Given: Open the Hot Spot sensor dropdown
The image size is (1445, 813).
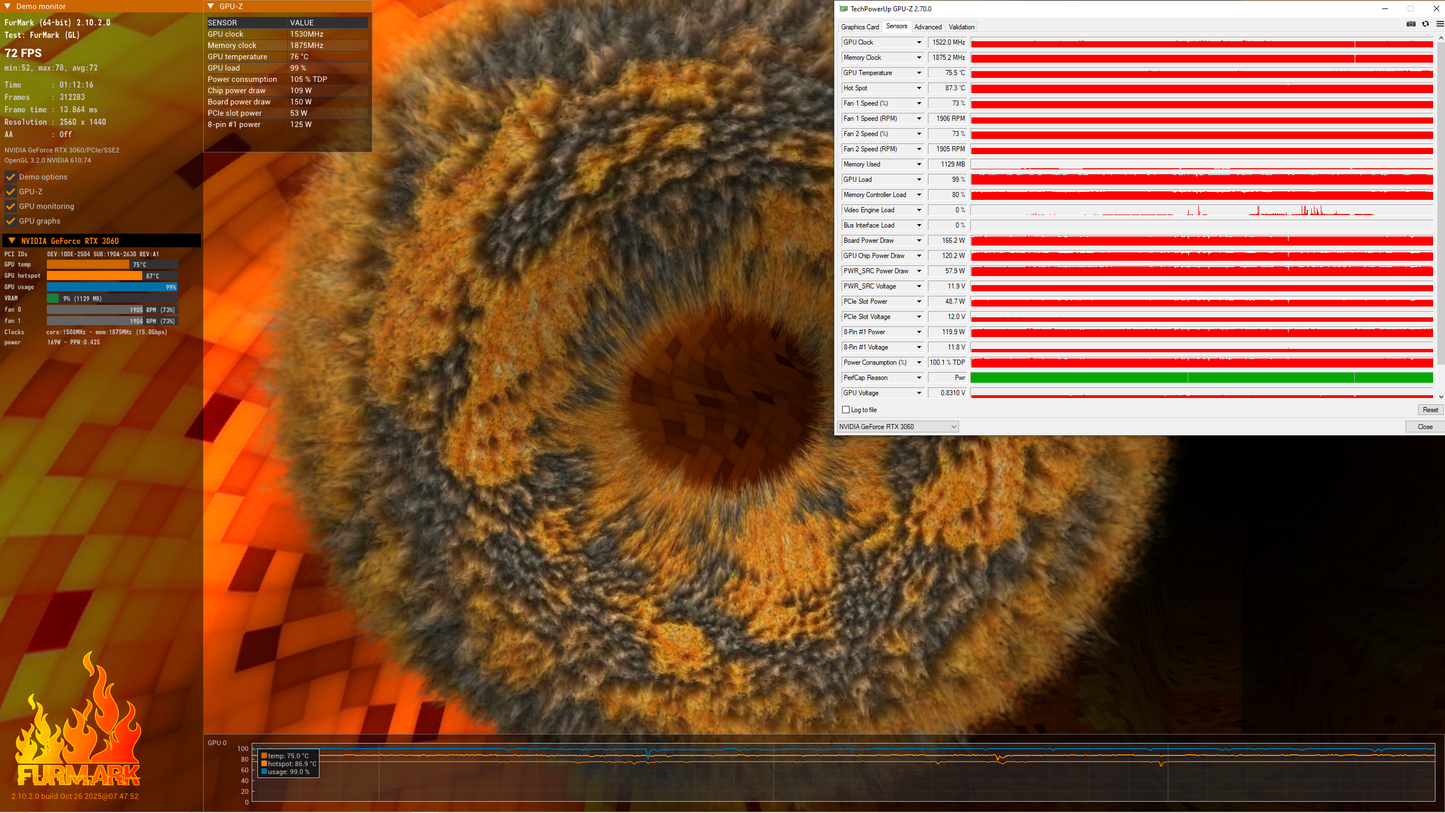Looking at the screenshot, I should click(x=919, y=88).
